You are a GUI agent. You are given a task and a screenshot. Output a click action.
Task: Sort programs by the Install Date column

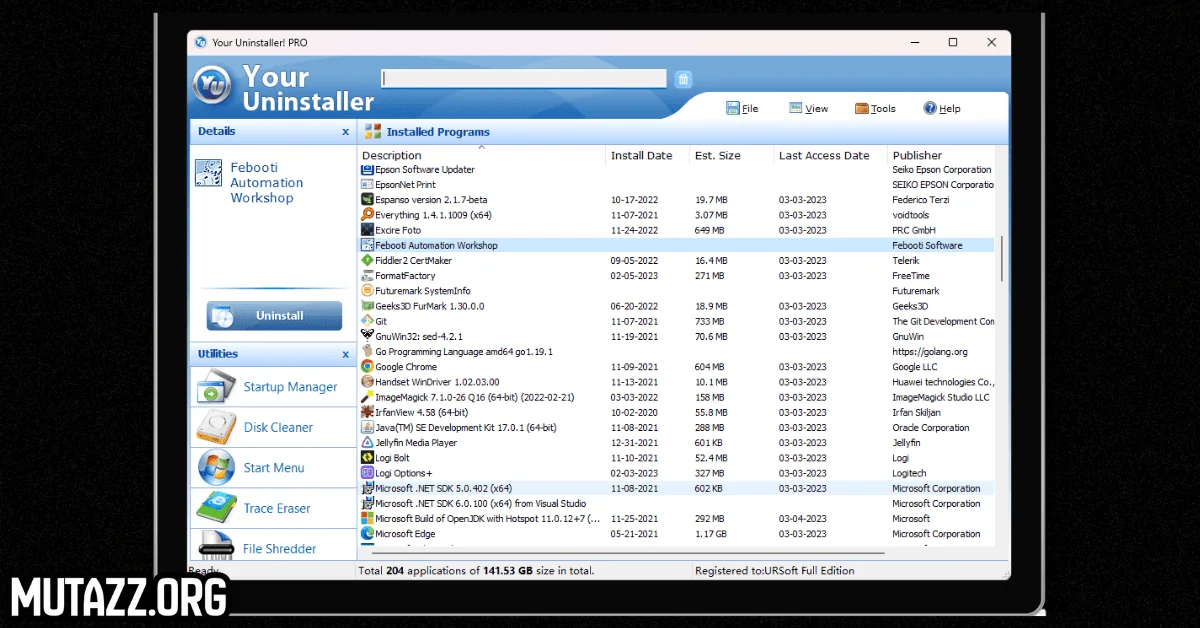pyautogui.click(x=640, y=155)
